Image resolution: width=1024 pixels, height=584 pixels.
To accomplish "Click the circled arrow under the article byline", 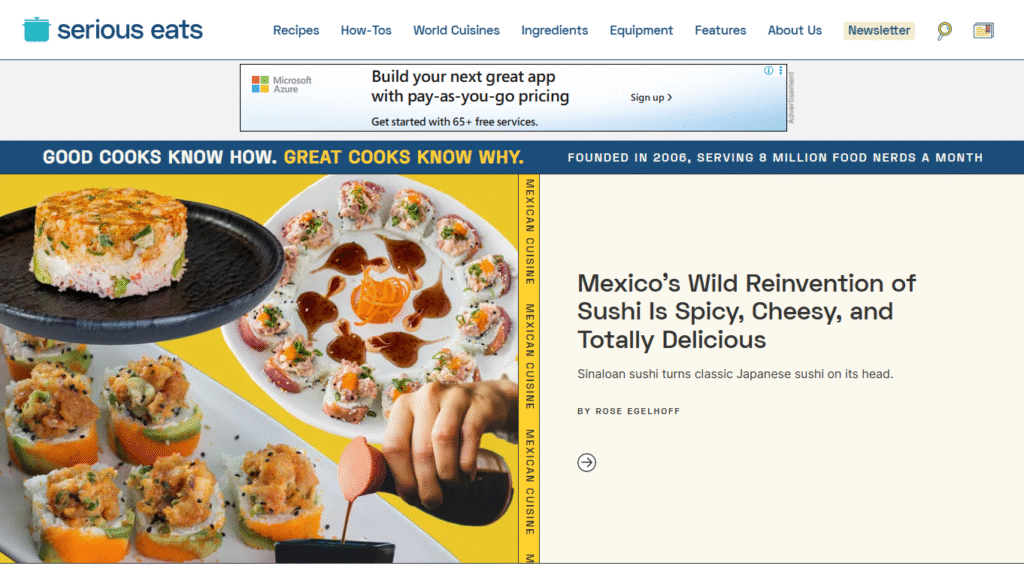I will [x=586, y=462].
